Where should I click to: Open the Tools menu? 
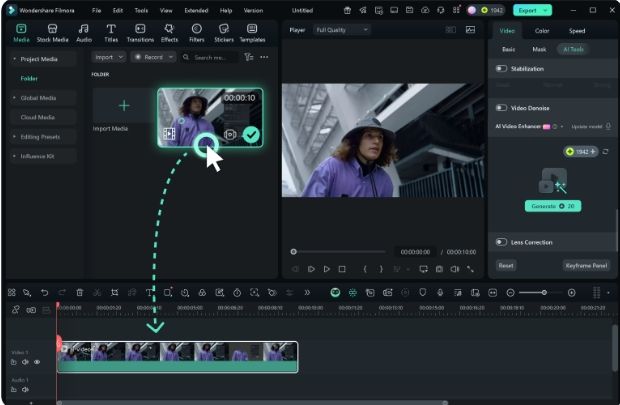click(141, 10)
